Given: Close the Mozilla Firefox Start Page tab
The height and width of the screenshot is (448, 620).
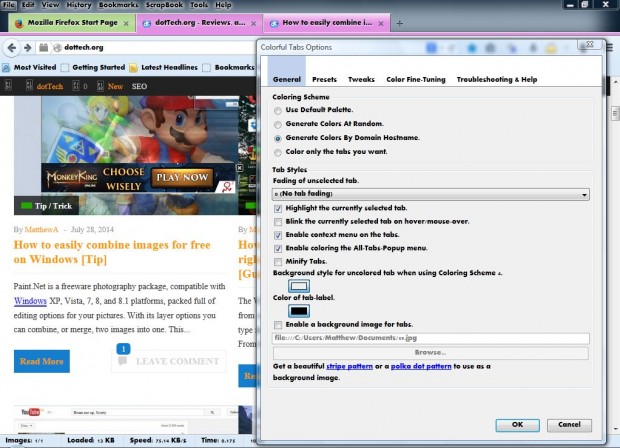Looking at the screenshot, I should 126,24.
